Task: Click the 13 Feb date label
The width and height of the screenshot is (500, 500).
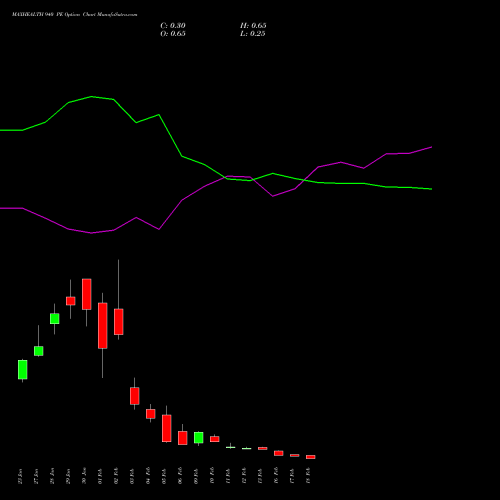Action: 260,476
